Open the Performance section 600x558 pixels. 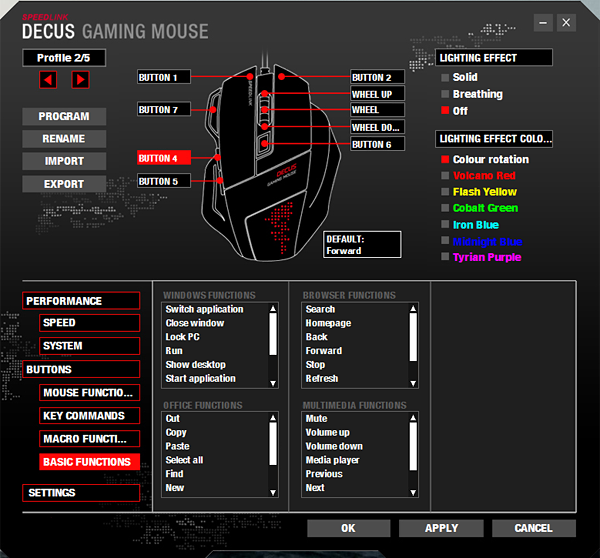tap(81, 301)
